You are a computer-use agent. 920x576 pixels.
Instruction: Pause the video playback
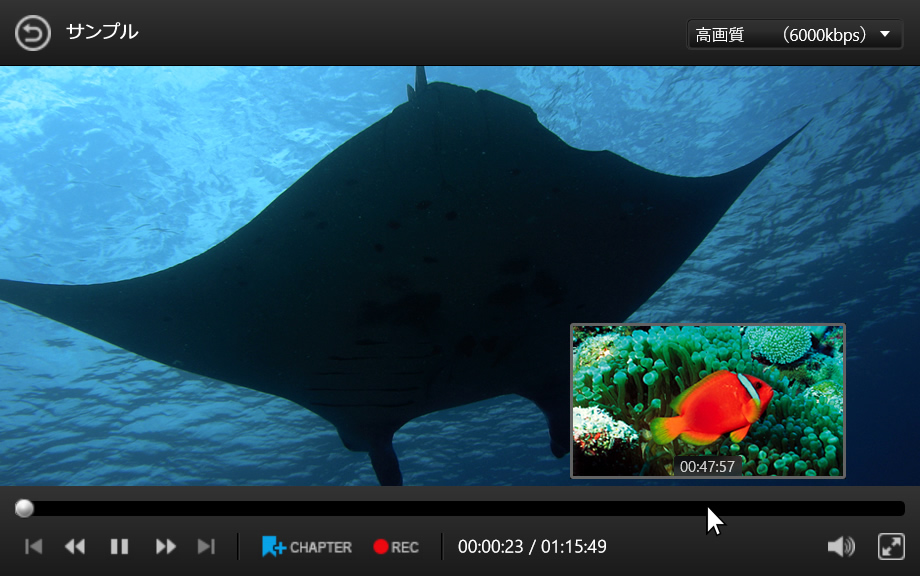(119, 547)
